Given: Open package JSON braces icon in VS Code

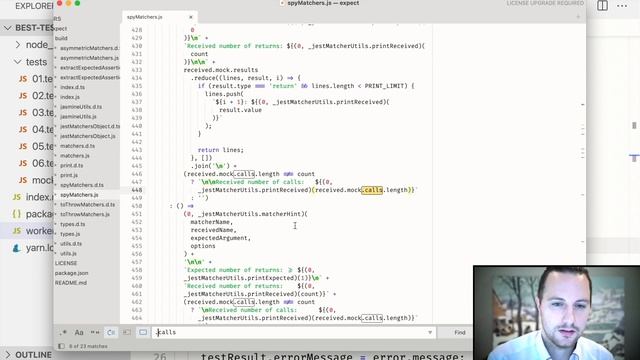Looking at the screenshot, I should pos(17,214).
